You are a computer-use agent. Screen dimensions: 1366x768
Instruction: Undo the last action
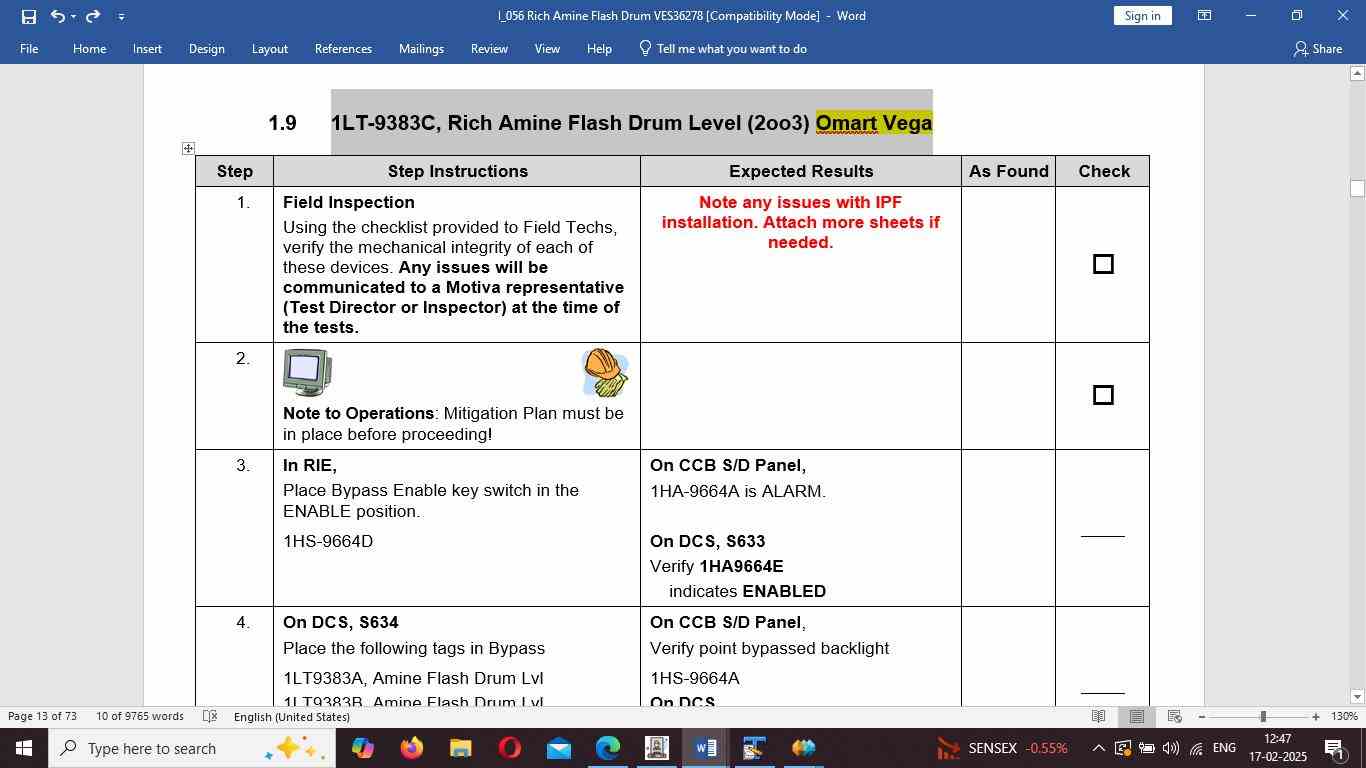click(57, 16)
